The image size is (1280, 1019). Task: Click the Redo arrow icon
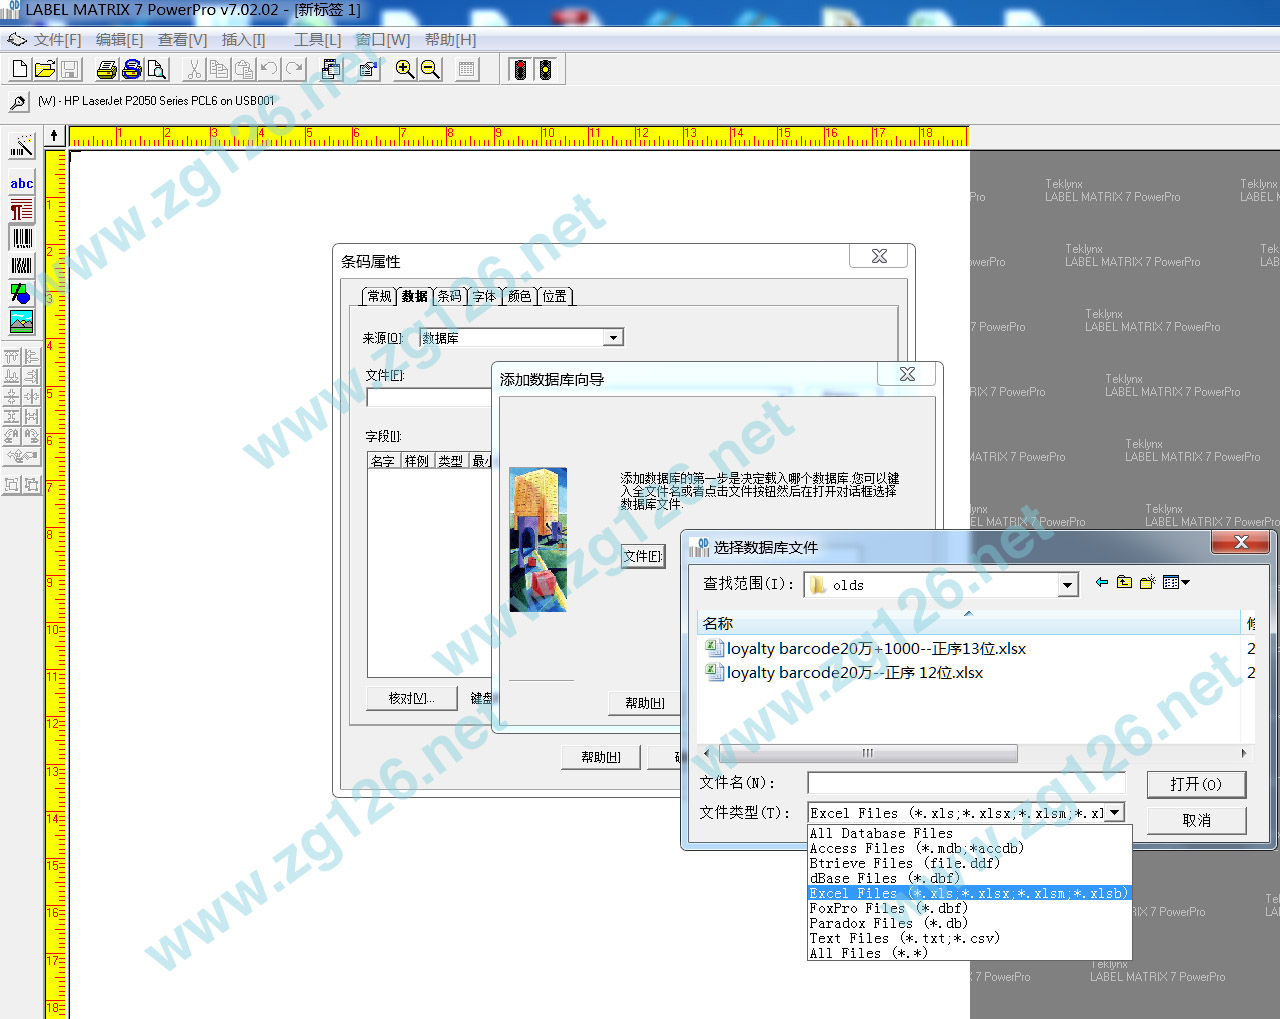coord(294,69)
